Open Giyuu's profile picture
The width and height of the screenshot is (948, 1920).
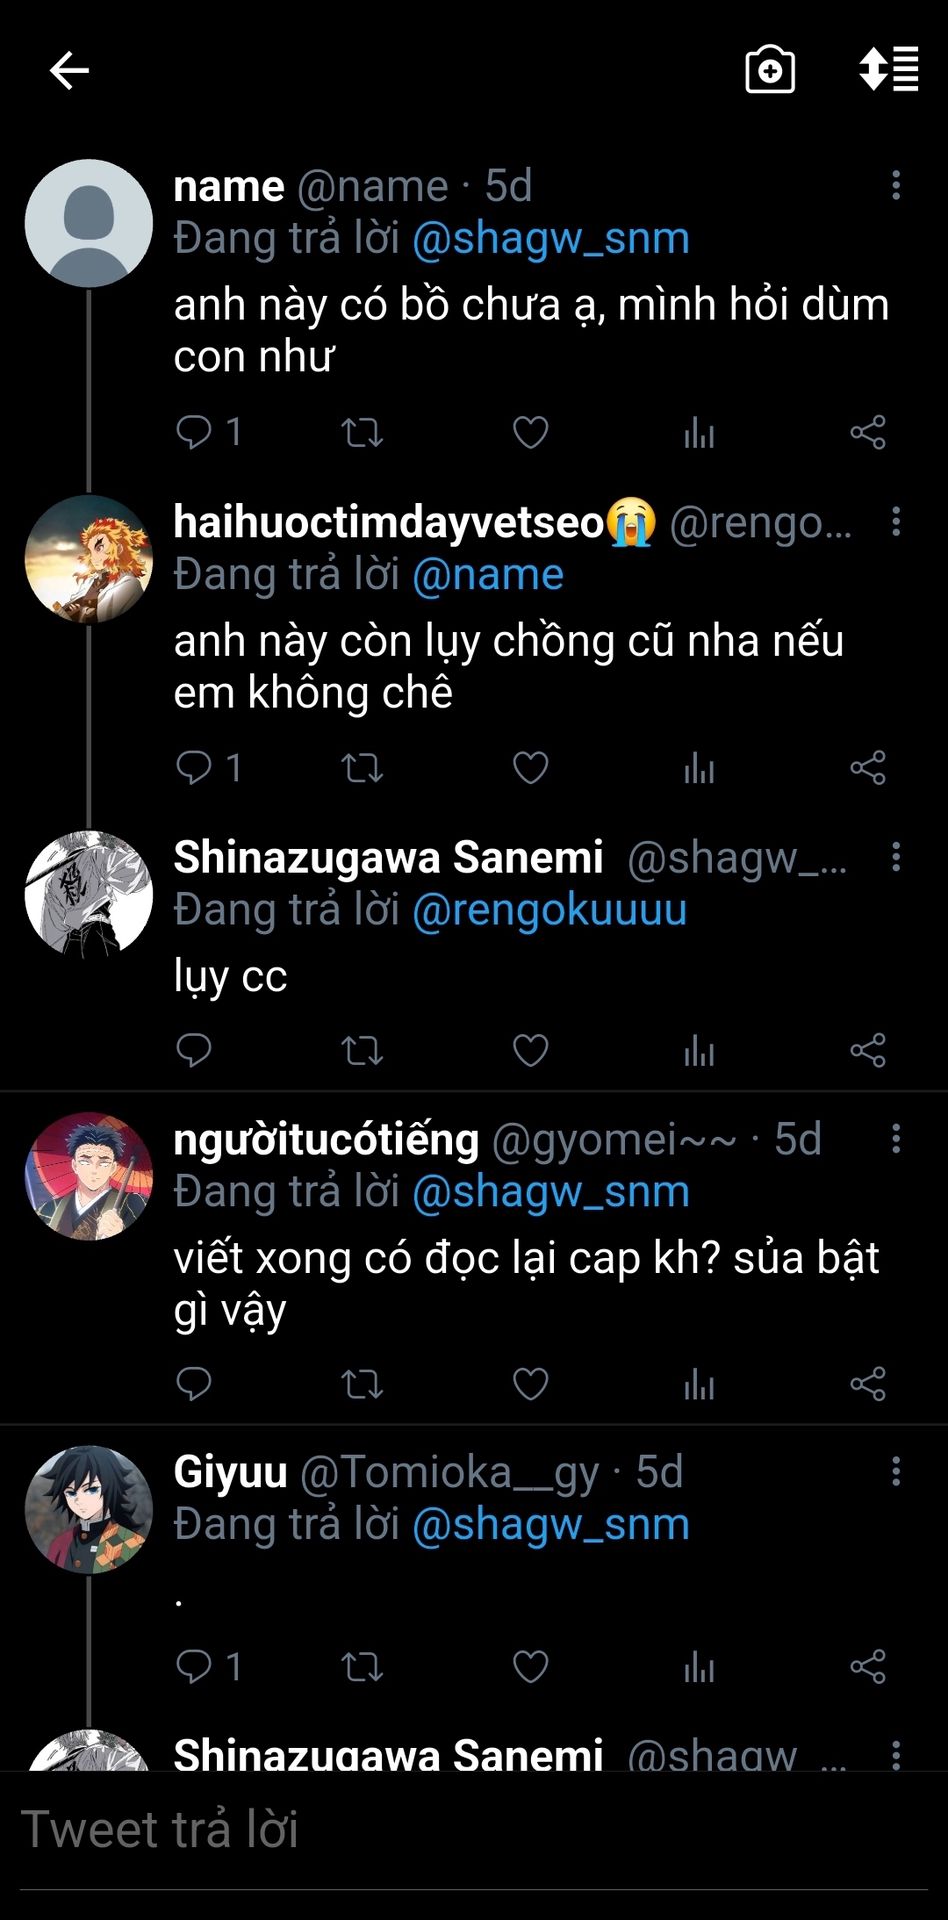(x=89, y=1509)
